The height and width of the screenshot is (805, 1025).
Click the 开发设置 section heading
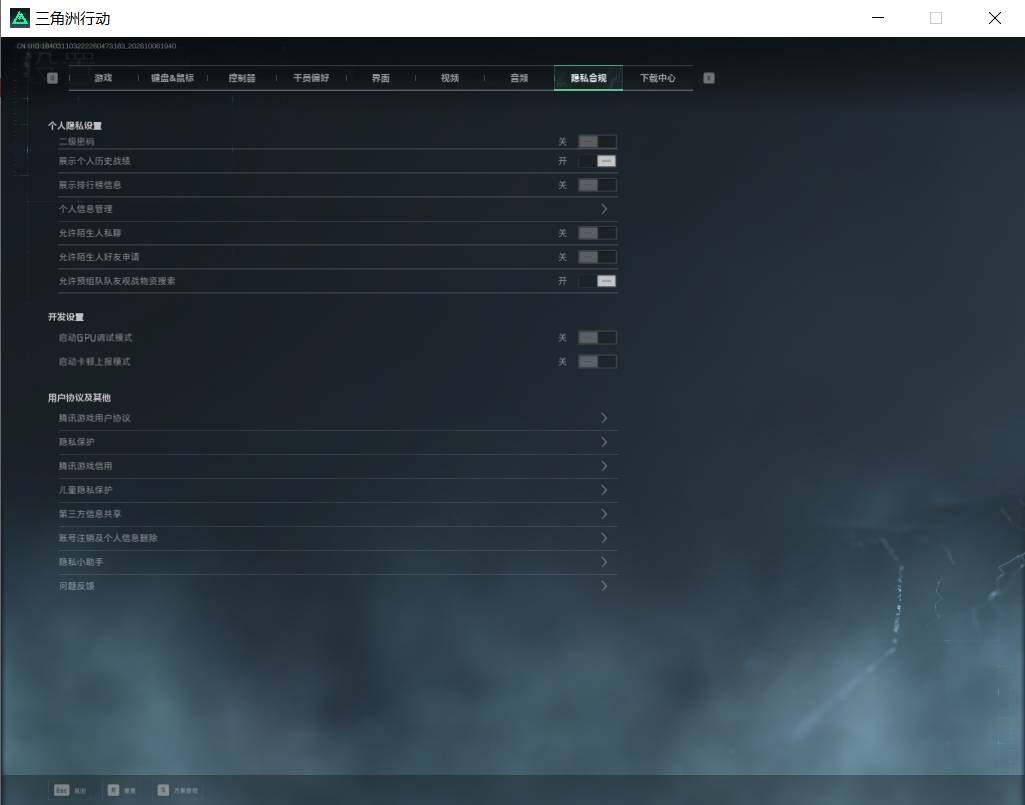tap(66, 317)
